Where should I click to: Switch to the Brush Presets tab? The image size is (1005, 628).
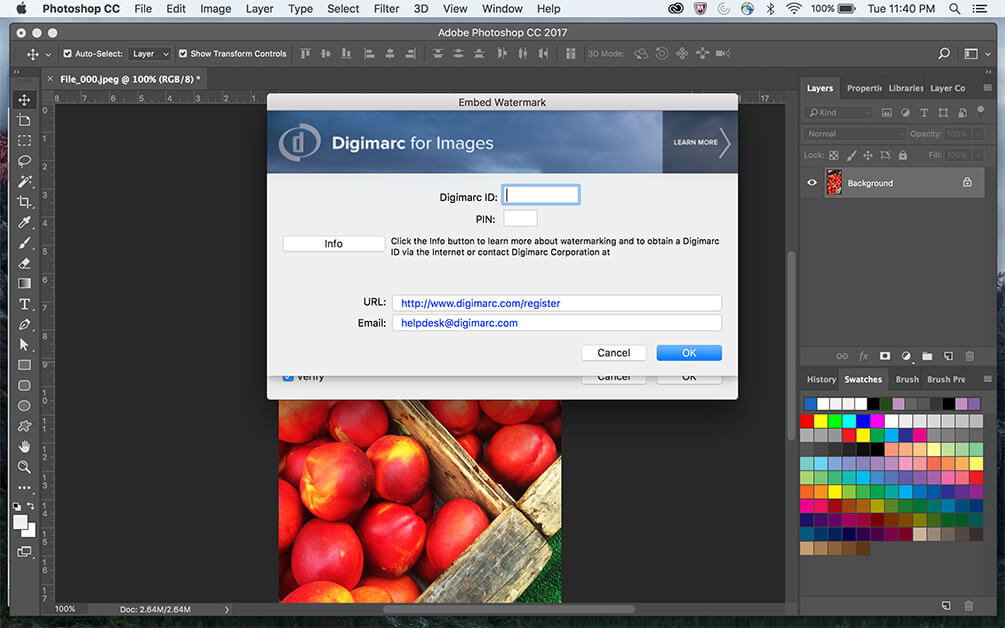(x=946, y=379)
